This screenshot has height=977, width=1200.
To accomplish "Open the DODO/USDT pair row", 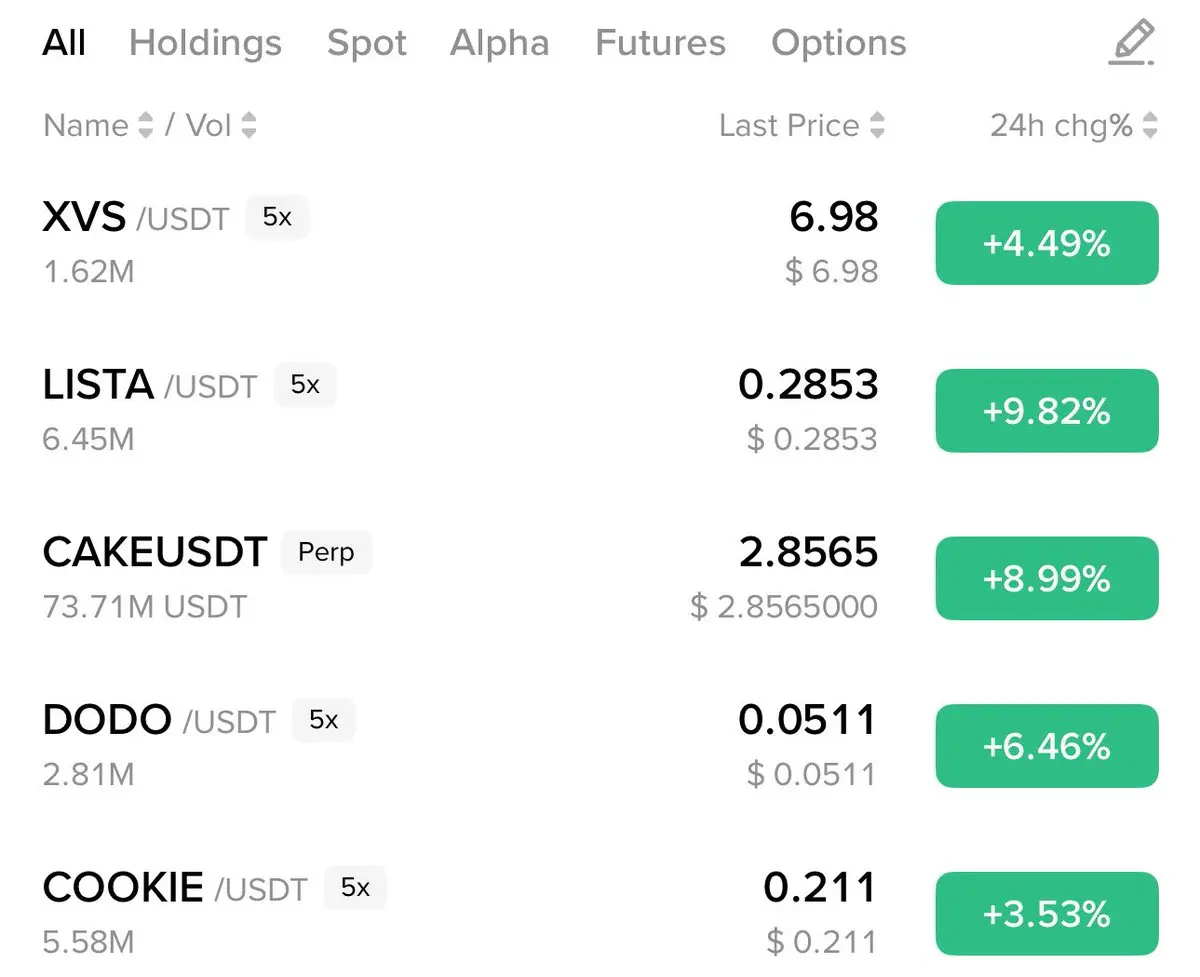I will [x=600, y=746].
